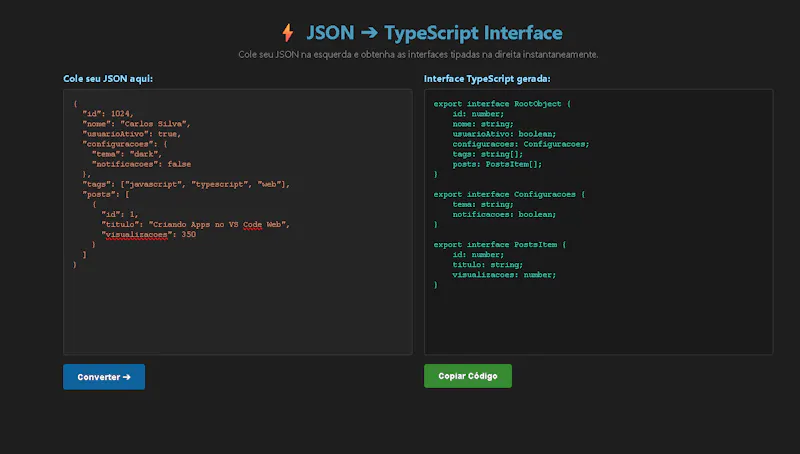Click the JSON line "visualizacoes": 350

tap(148, 235)
